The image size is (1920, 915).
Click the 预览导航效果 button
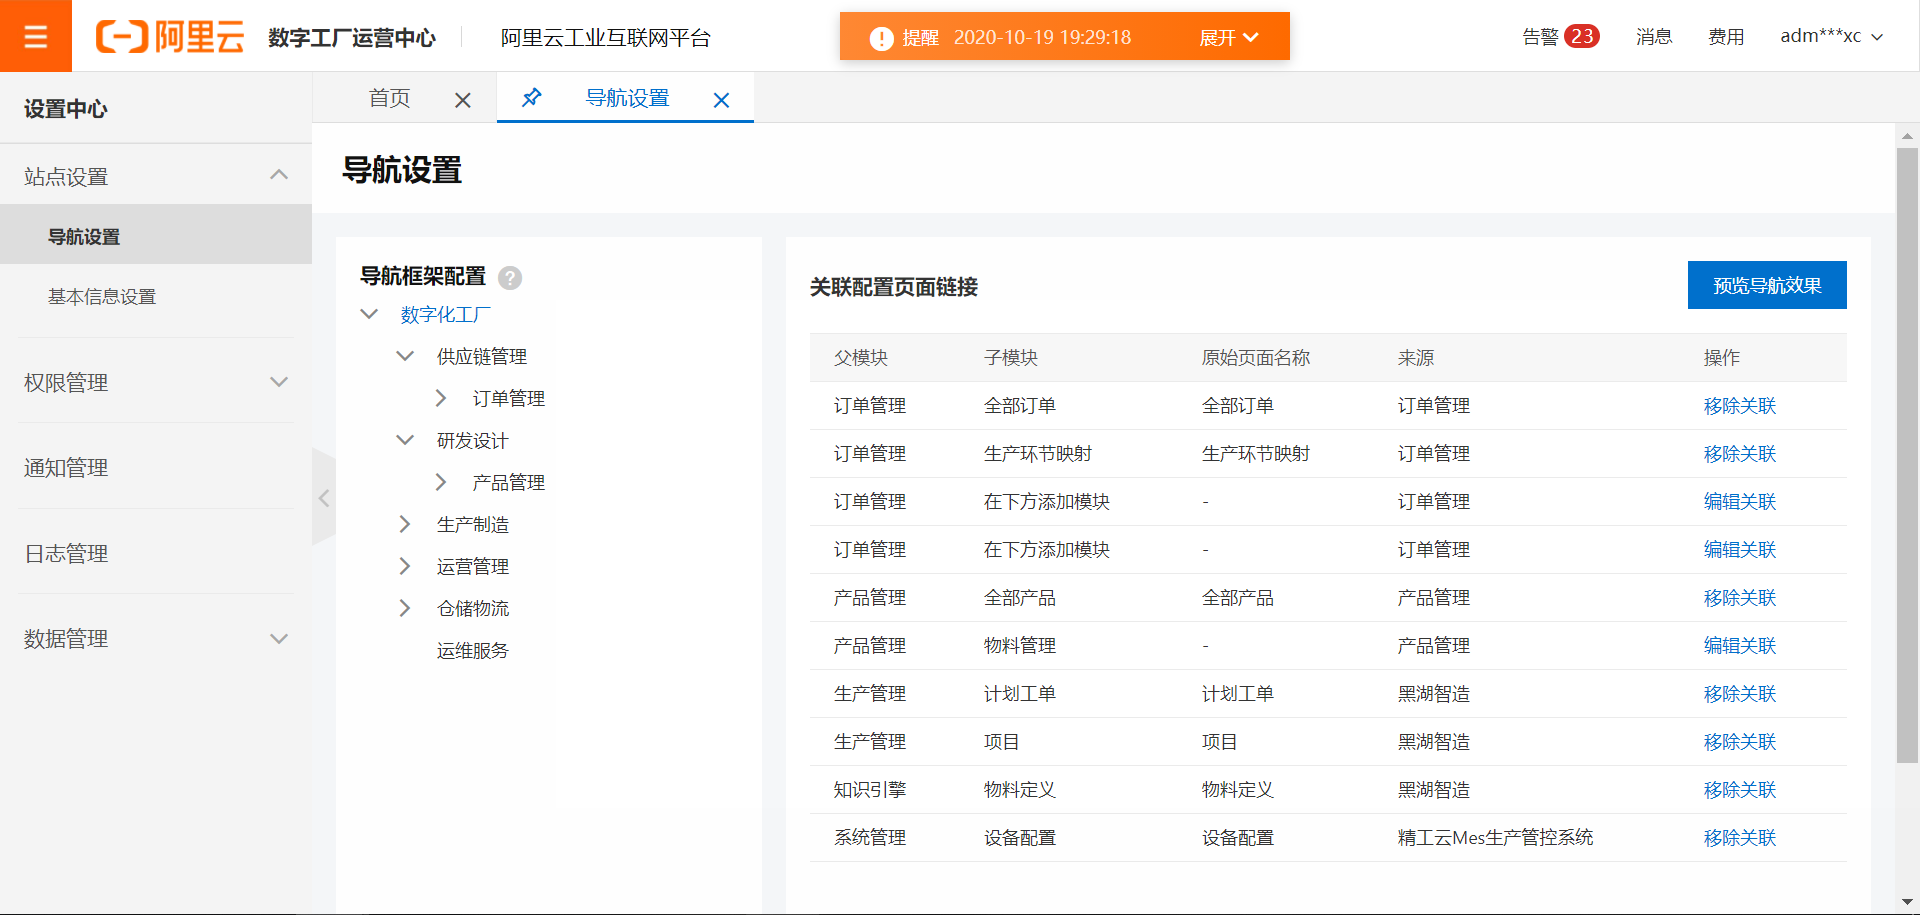coord(1767,285)
